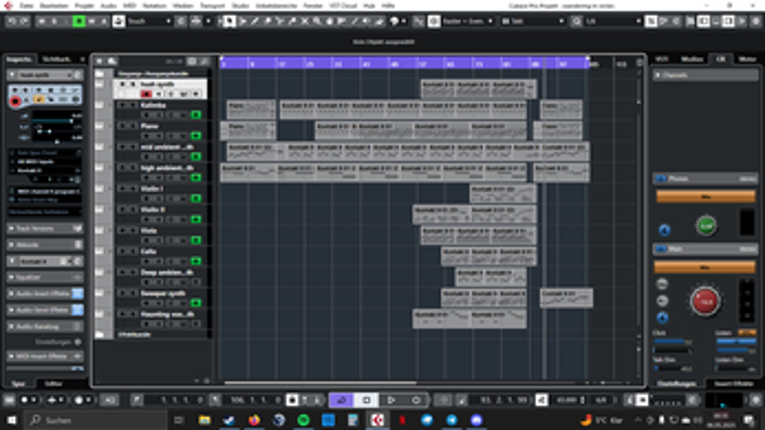
Task: Switch to the Medien tab in right zone
Action: click(692, 59)
